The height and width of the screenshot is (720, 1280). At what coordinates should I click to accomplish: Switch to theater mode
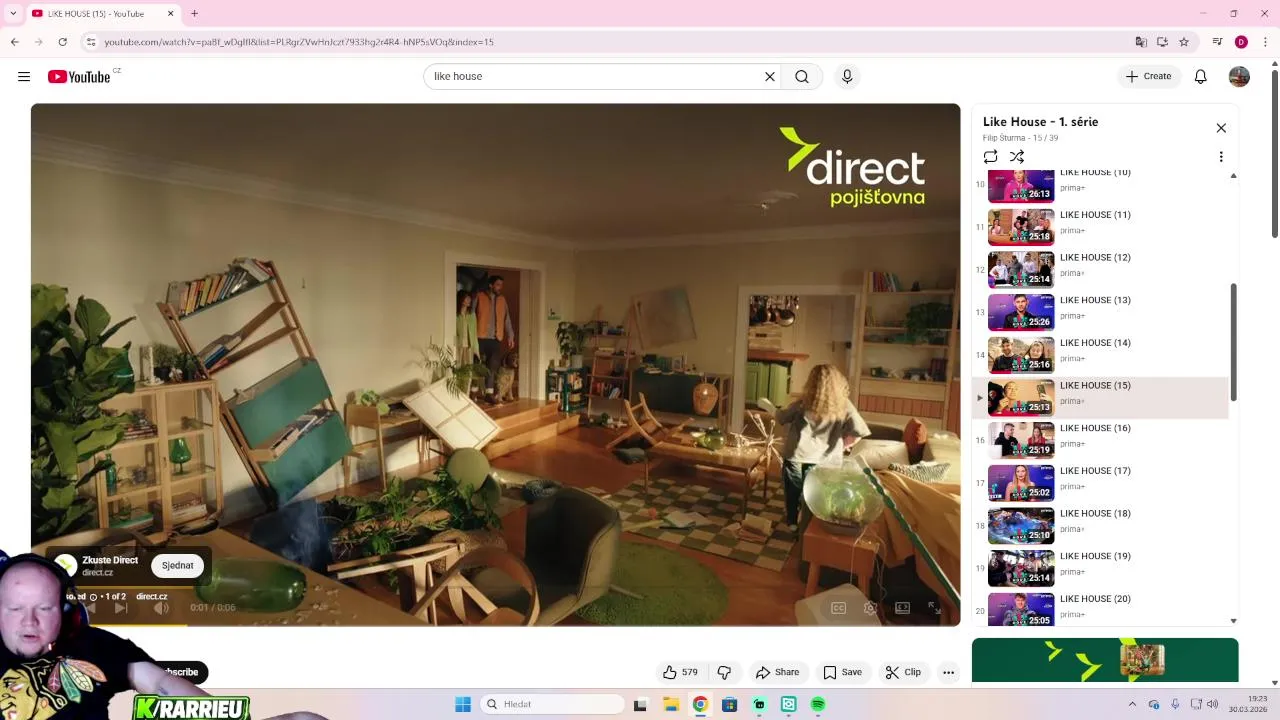[x=902, y=608]
